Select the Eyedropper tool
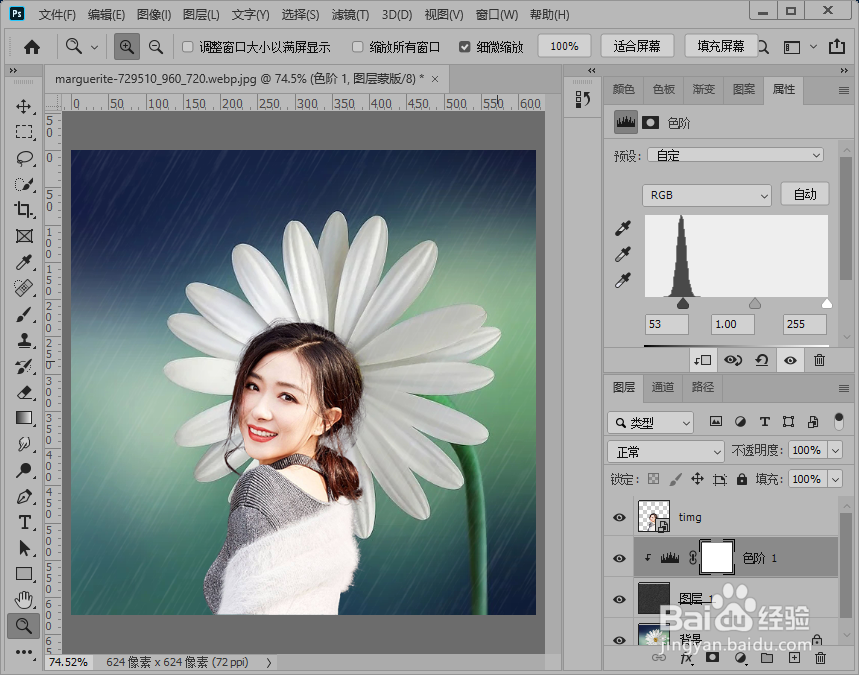The image size is (859, 675). click(x=23, y=262)
